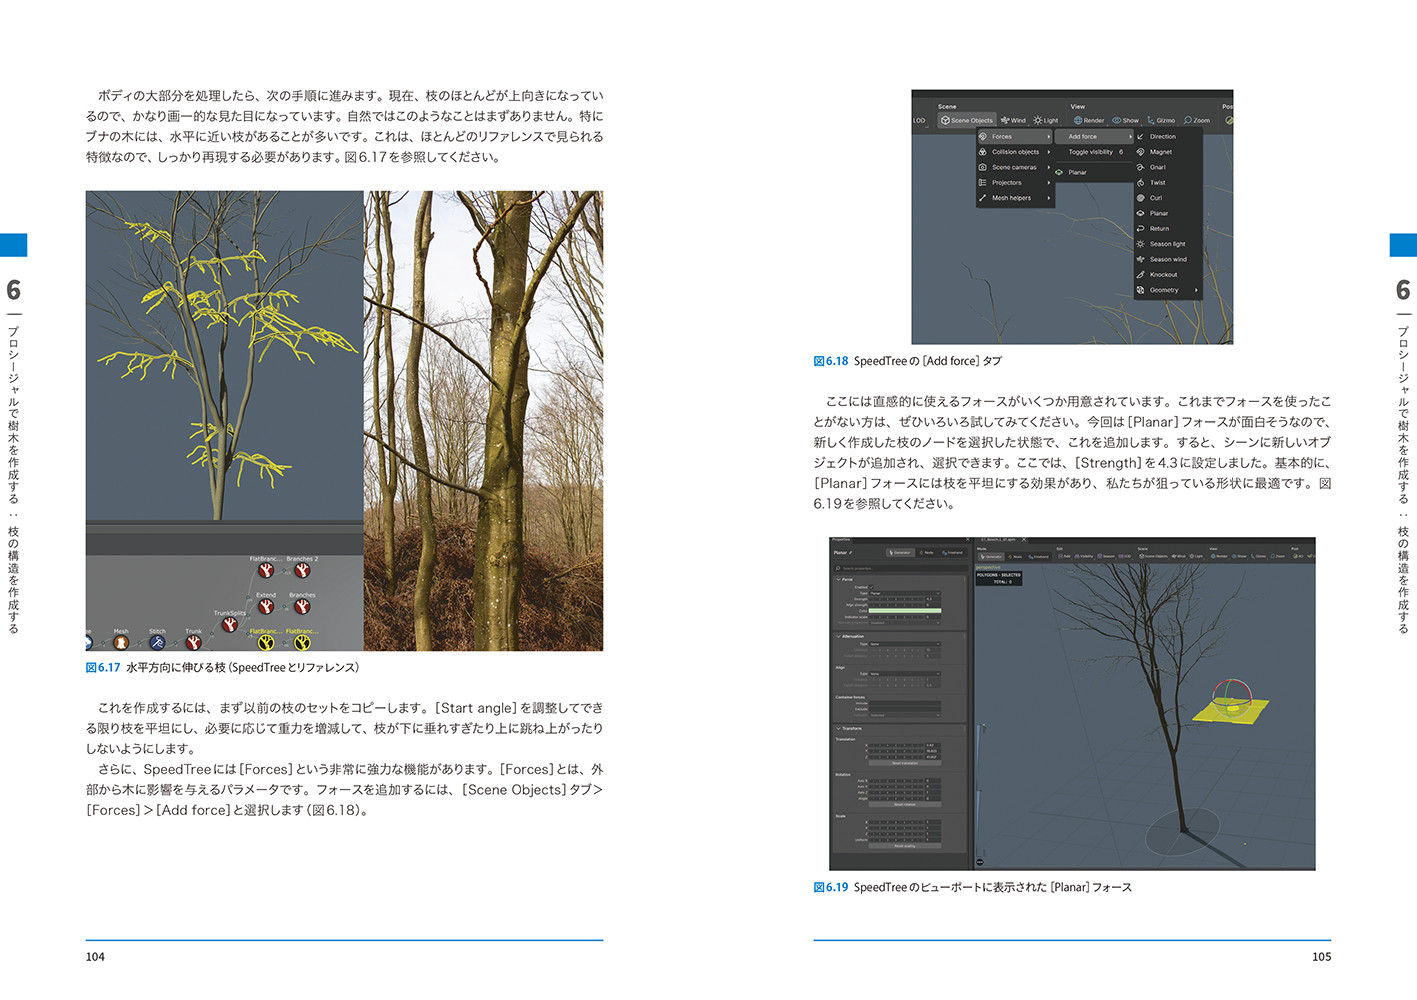This screenshot has width=1417, height=1000.
Task: Click the Search properties field
Action: [x=901, y=568]
